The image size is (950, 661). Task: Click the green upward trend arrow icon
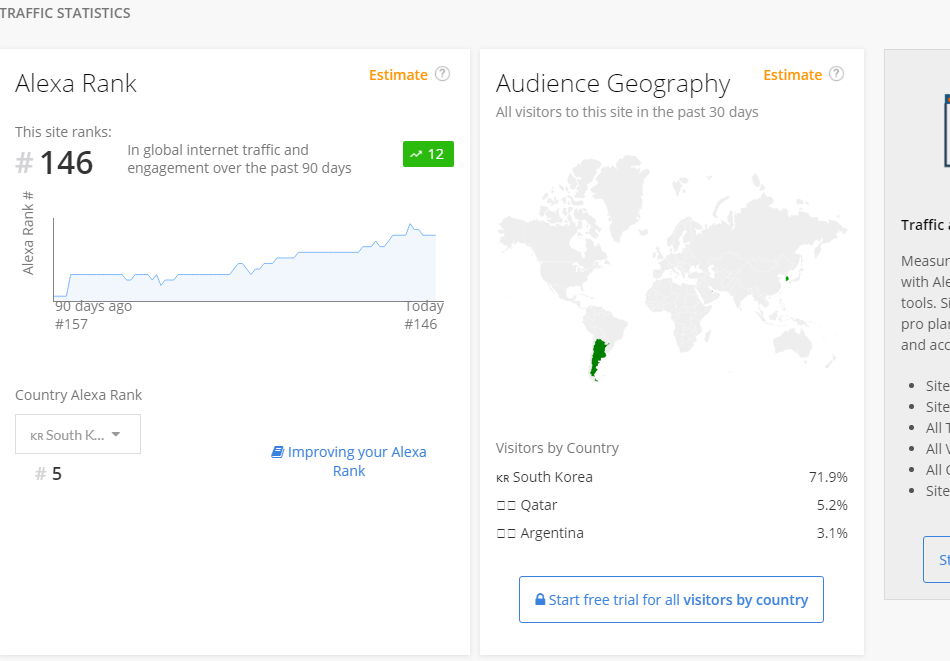(x=416, y=154)
